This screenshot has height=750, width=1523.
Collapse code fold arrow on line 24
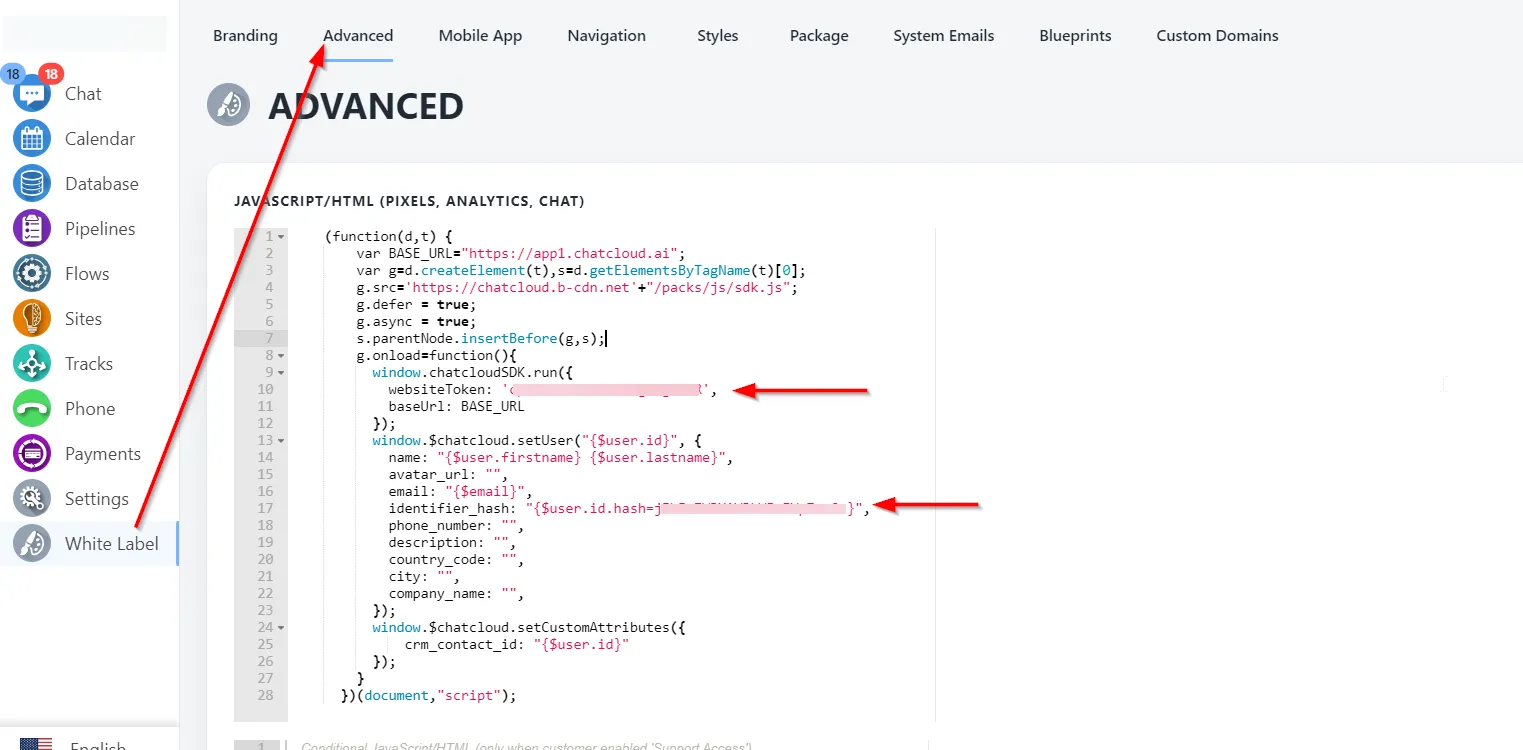click(282, 628)
